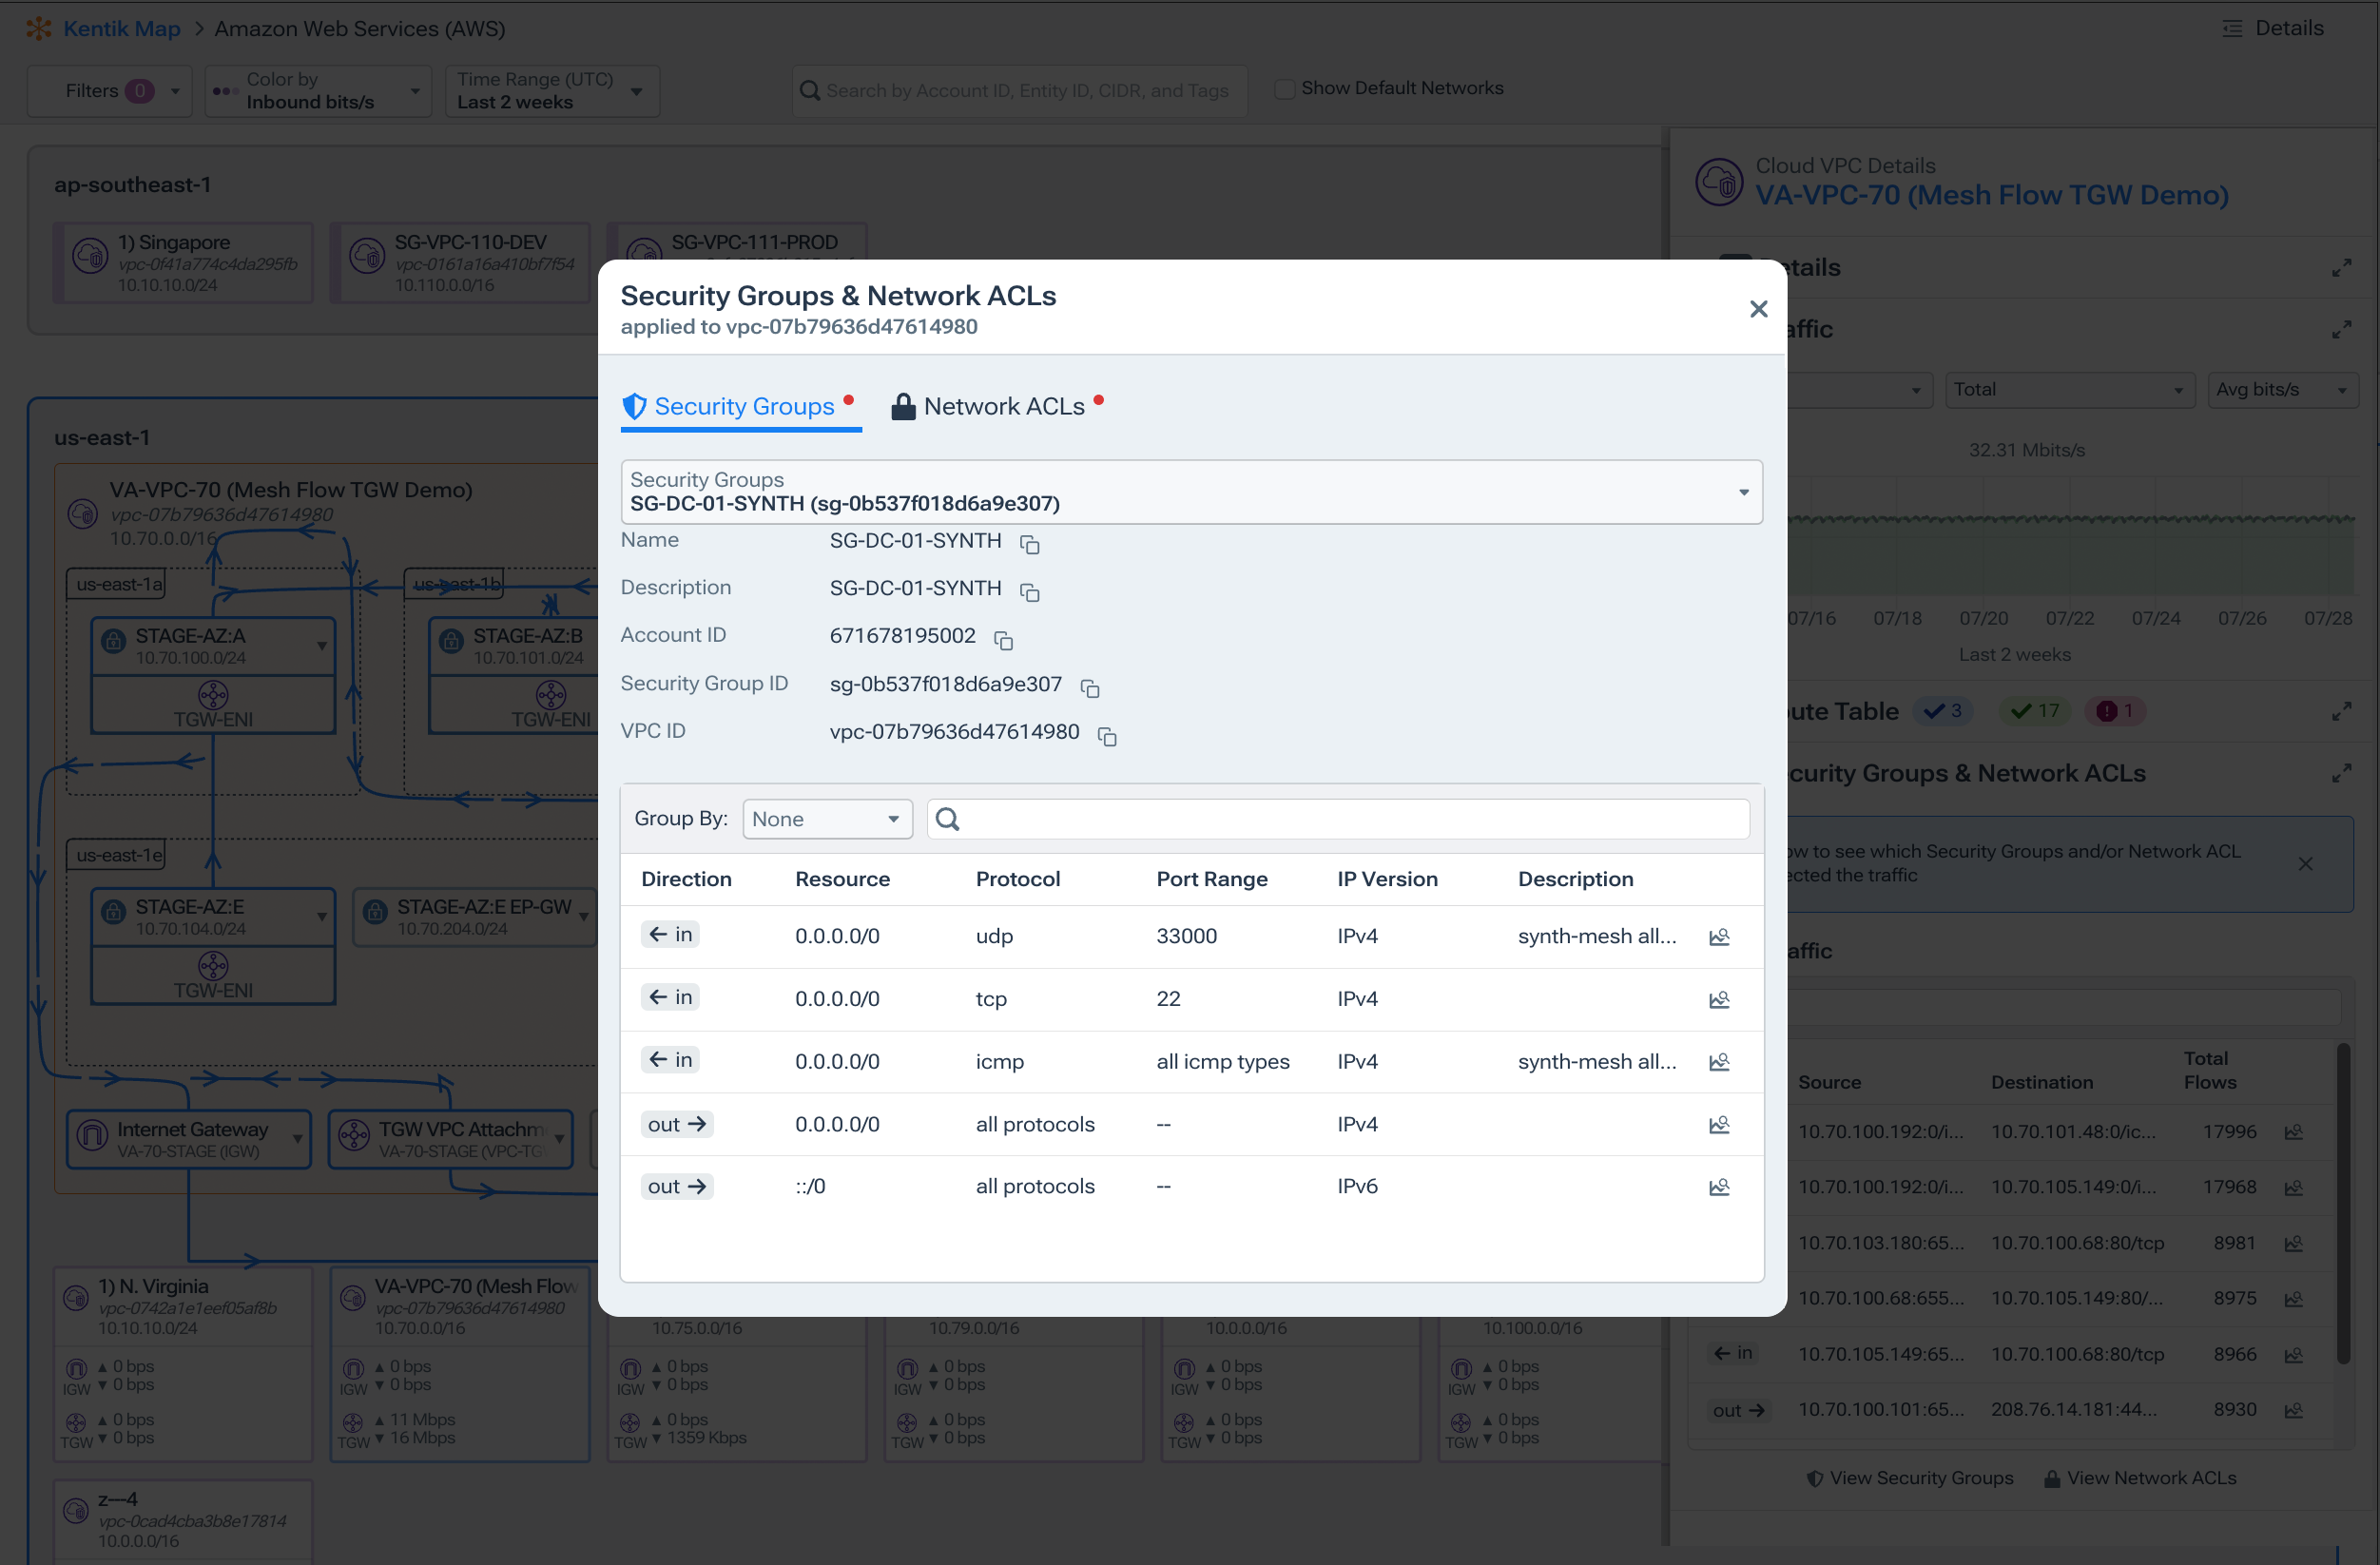Copy the VPC ID value
Screen dimensions: 2380x1565
tap(1106, 736)
